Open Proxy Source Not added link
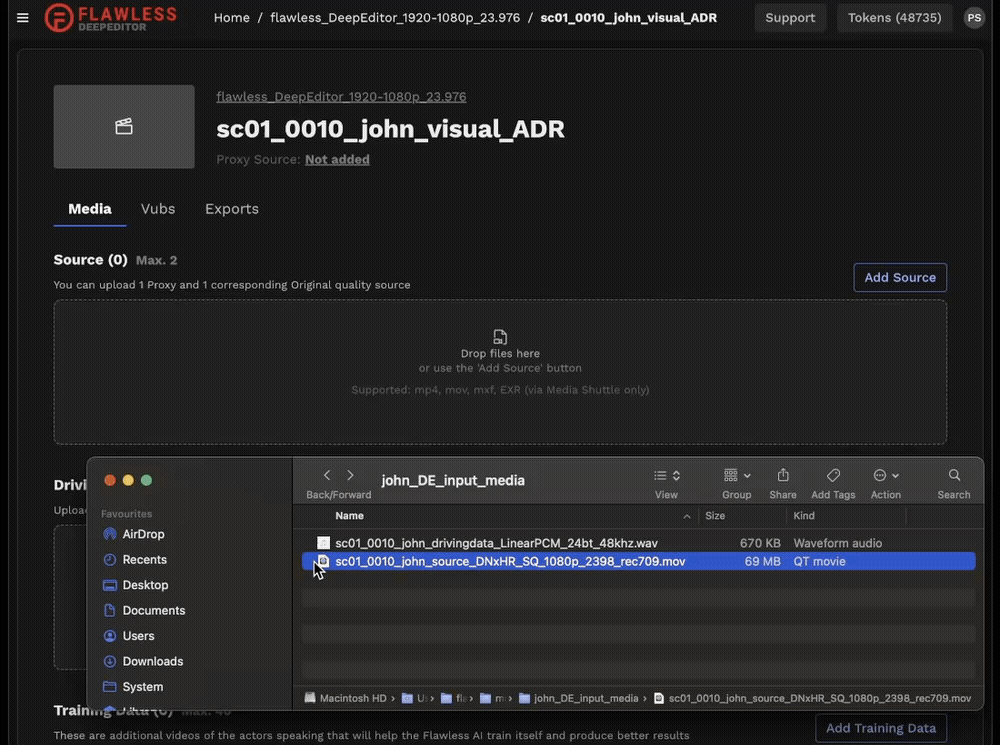Viewport: 1000px width, 745px height. click(337, 159)
